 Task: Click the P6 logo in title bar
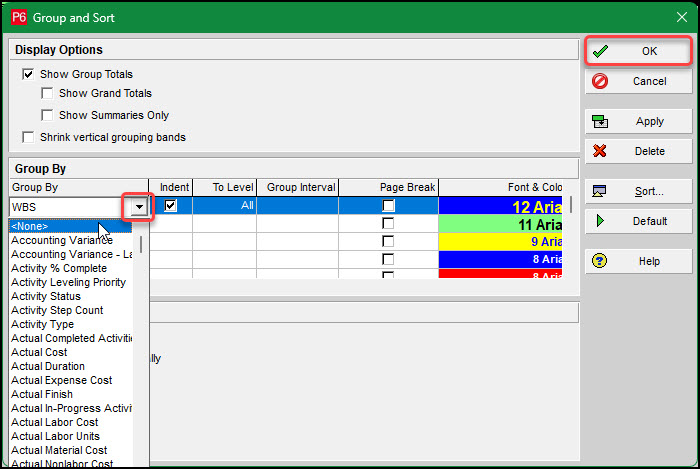pos(19,17)
